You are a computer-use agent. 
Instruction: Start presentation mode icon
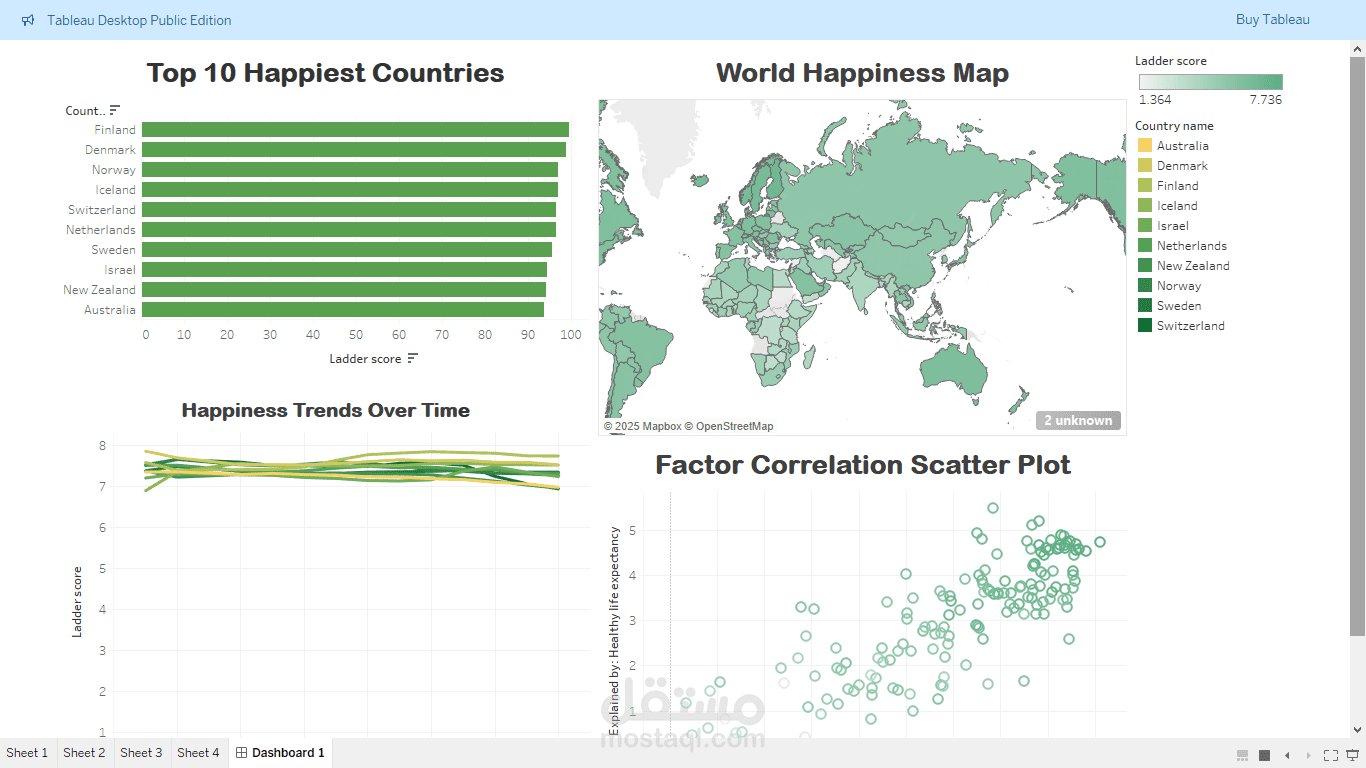[1353, 755]
